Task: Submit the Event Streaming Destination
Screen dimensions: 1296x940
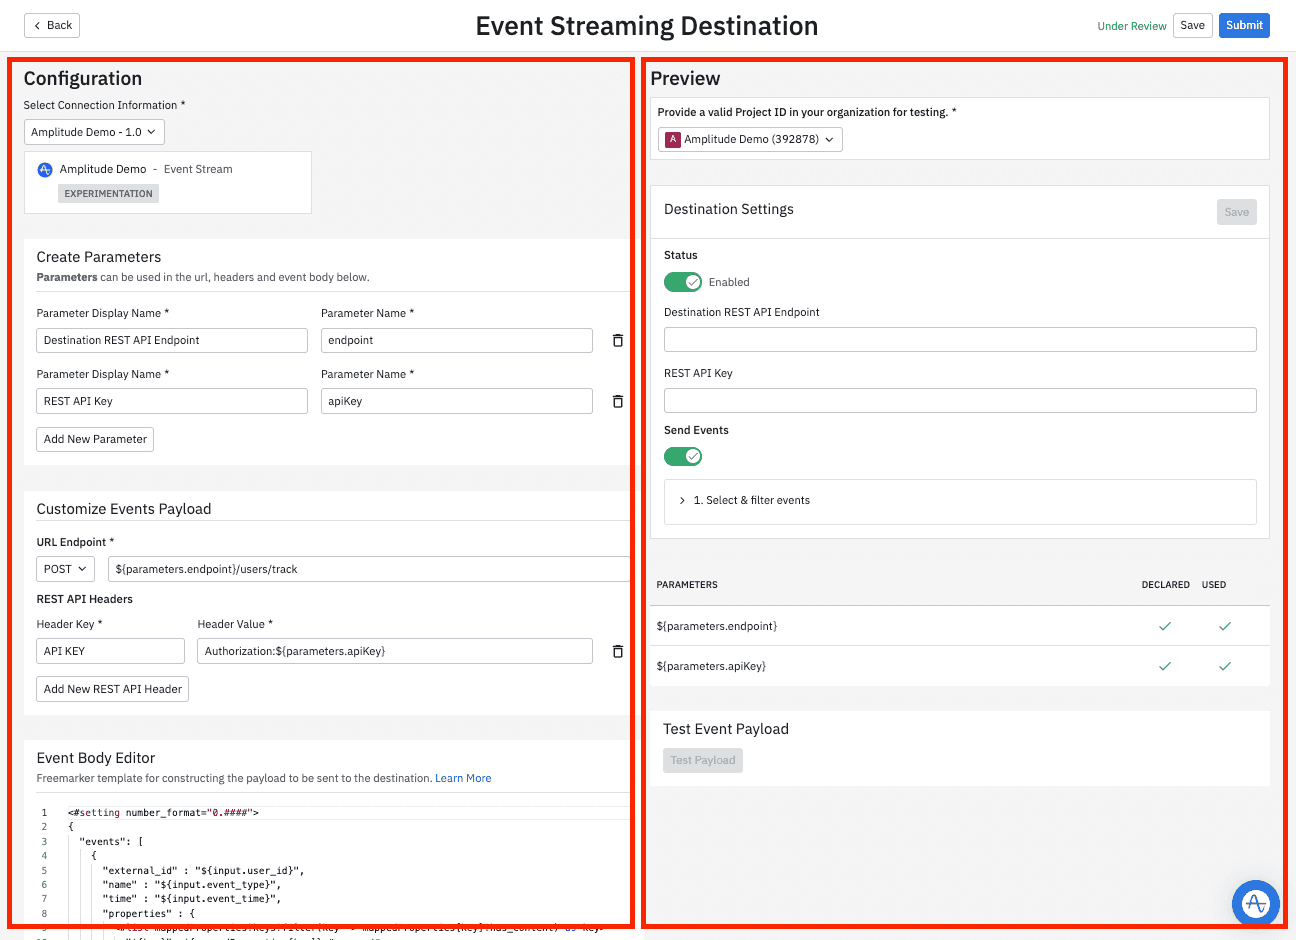Action: [1244, 25]
